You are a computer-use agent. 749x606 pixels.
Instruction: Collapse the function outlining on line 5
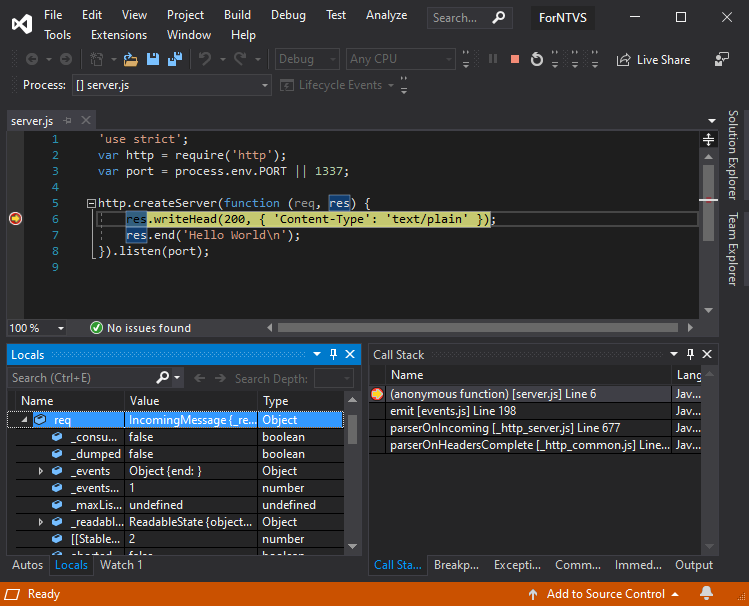91,203
